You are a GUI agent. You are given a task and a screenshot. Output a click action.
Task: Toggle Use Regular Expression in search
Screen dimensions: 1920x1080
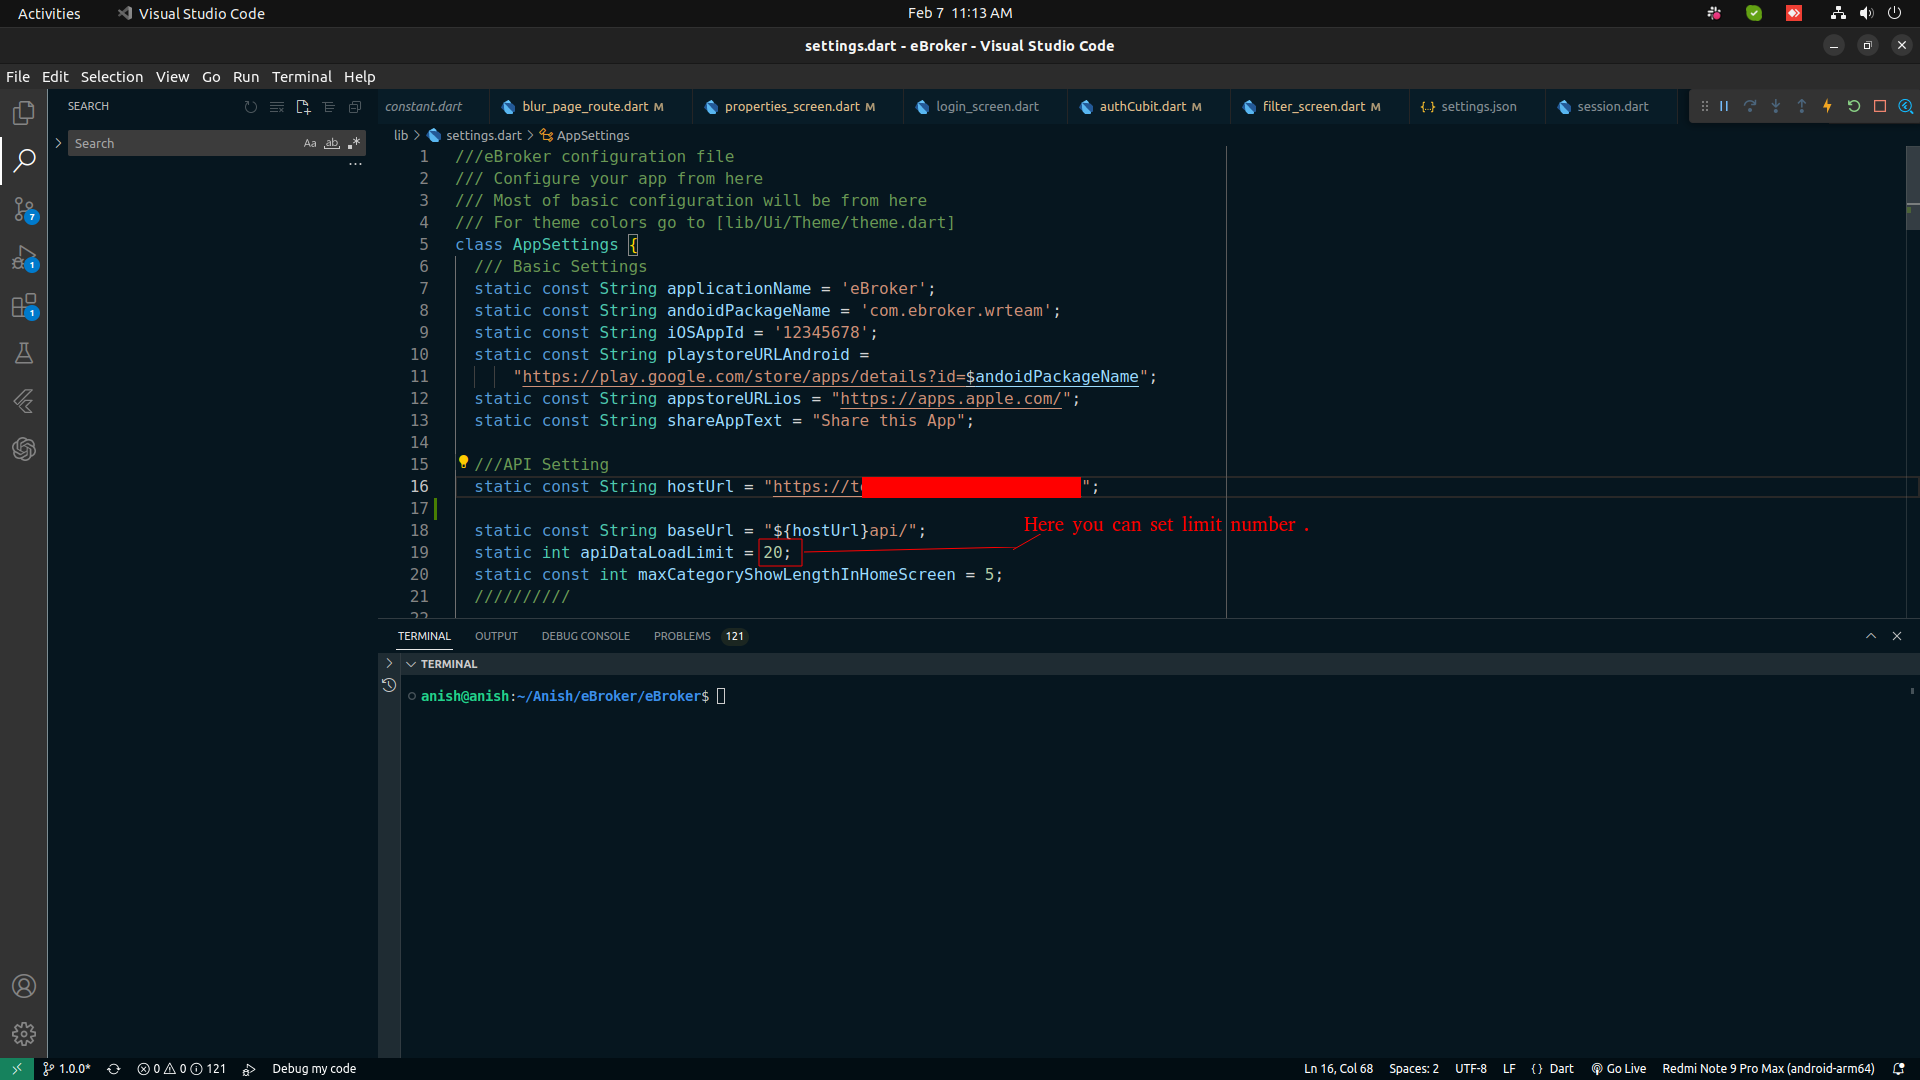pos(354,143)
